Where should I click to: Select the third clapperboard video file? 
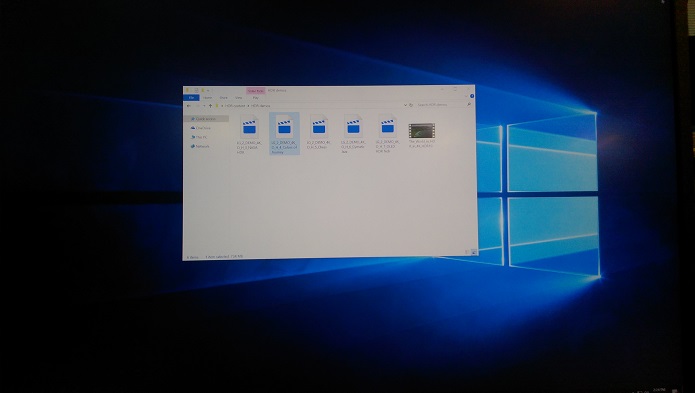click(x=319, y=132)
